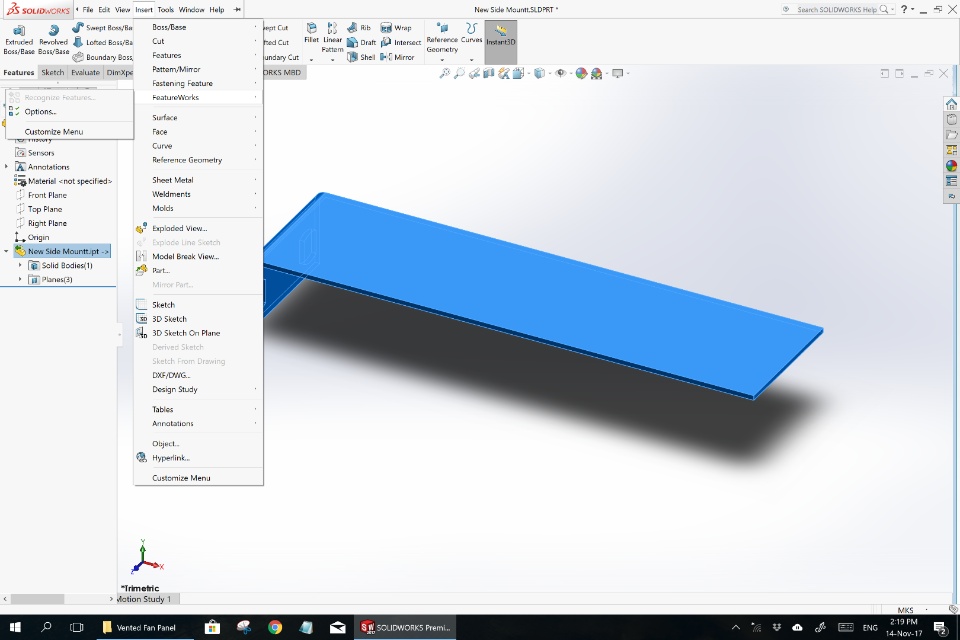Image resolution: width=960 pixels, height=640 pixels.
Task: Select the Boundary Boss/Base tool
Action: pos(102,57)
